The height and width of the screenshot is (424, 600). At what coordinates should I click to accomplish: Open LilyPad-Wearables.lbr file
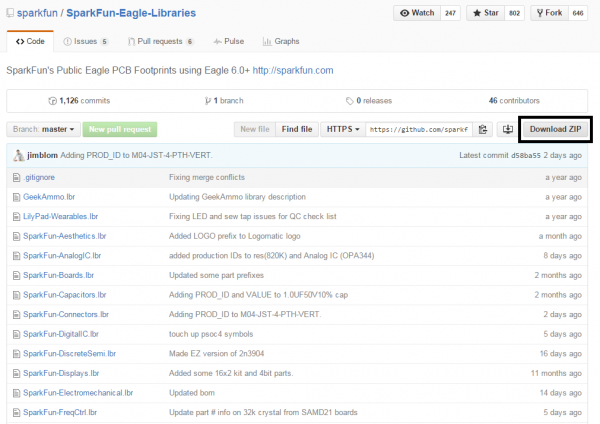[x=60, y=217]
